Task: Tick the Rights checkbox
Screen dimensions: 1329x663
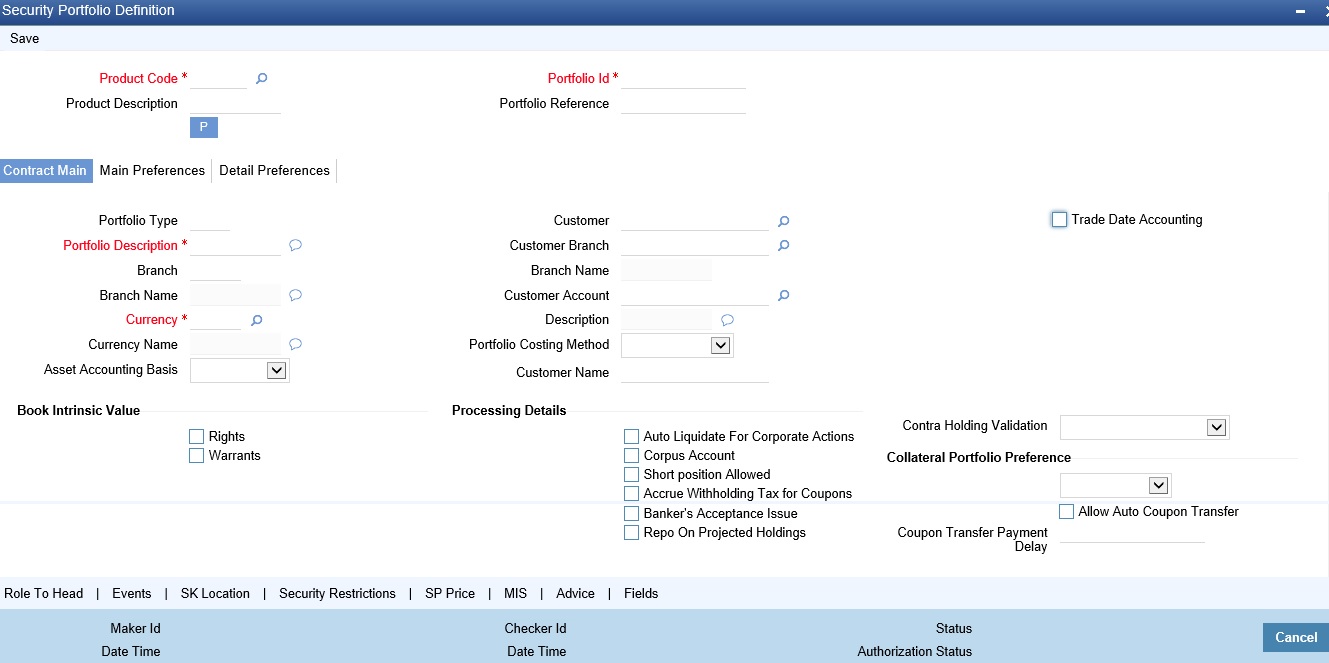Action: click(196, 437)
